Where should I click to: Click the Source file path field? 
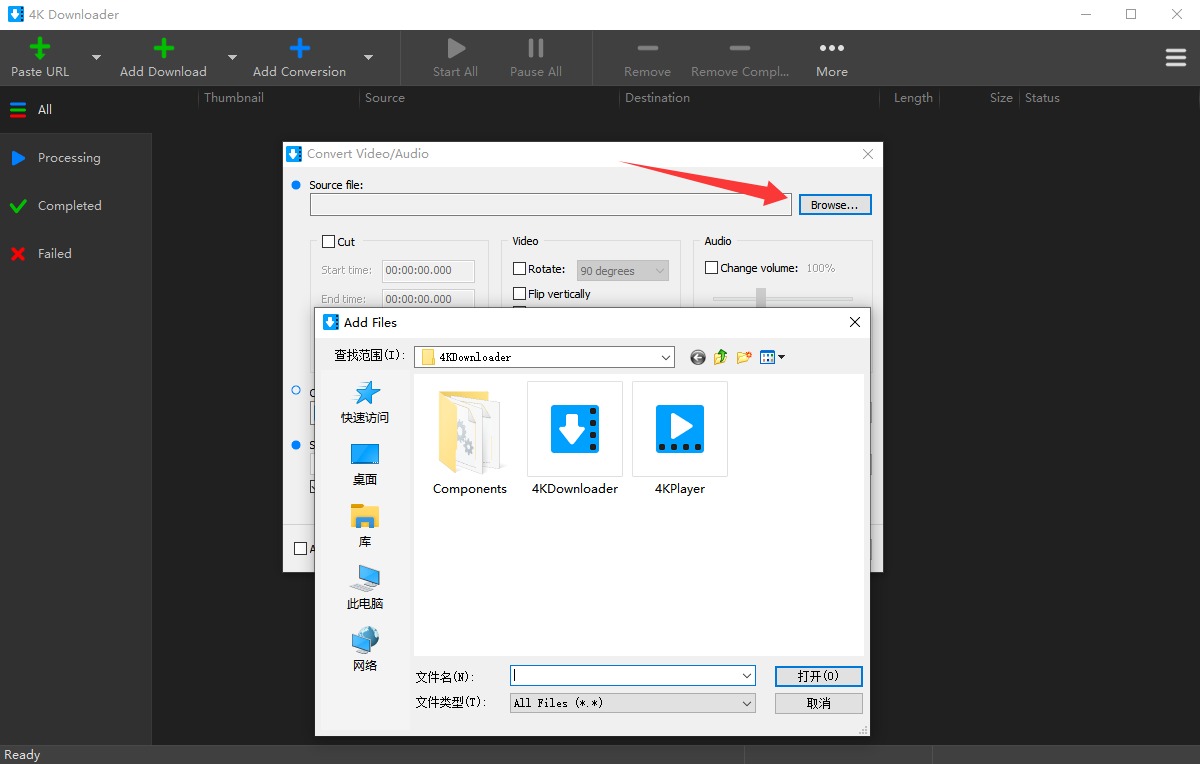click(x=551, y=205)
